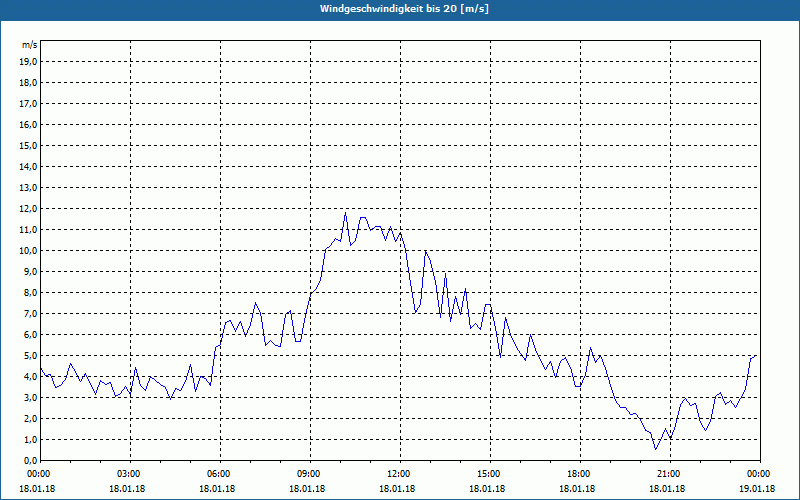Pick the 18.01.18 date under 18:00
This screenshot has height=500, width=800.
[577, 488]
